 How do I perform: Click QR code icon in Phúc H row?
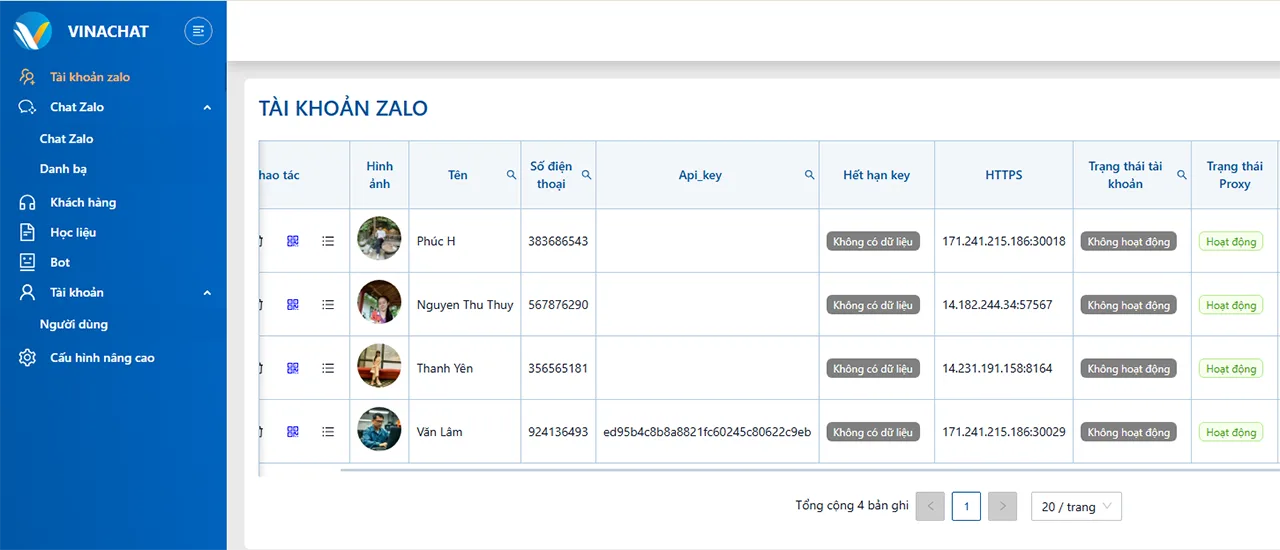click(x=293, y=241)
